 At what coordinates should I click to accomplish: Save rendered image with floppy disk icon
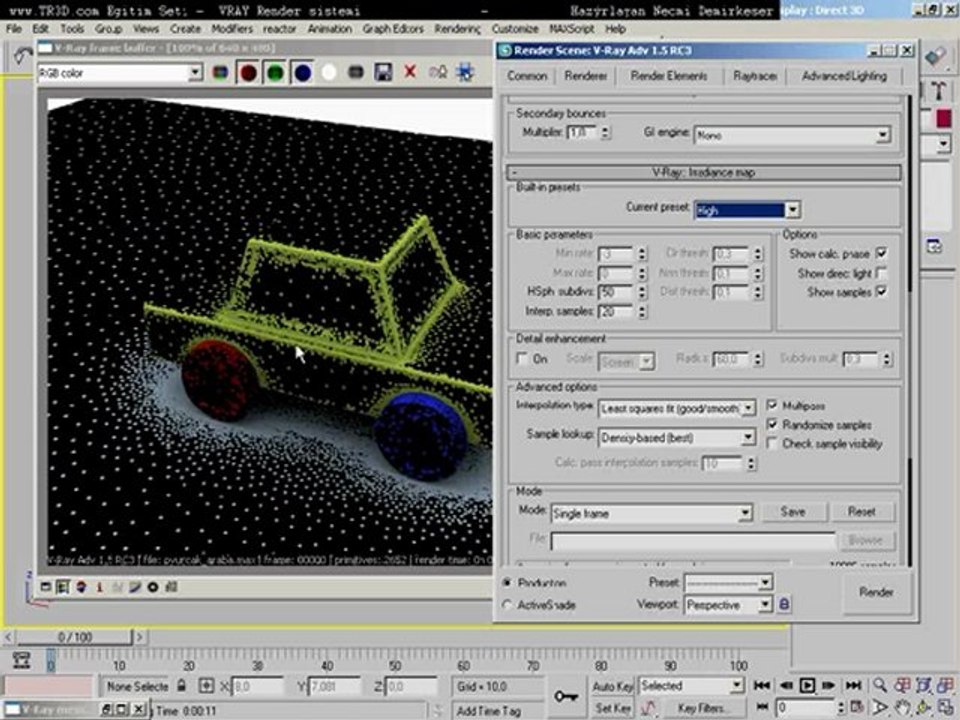383,73
